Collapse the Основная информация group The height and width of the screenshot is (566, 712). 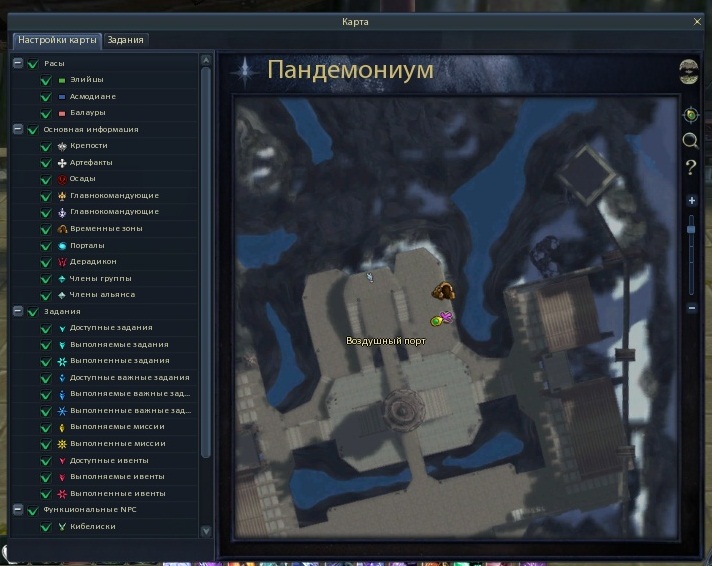pos(18,129)
